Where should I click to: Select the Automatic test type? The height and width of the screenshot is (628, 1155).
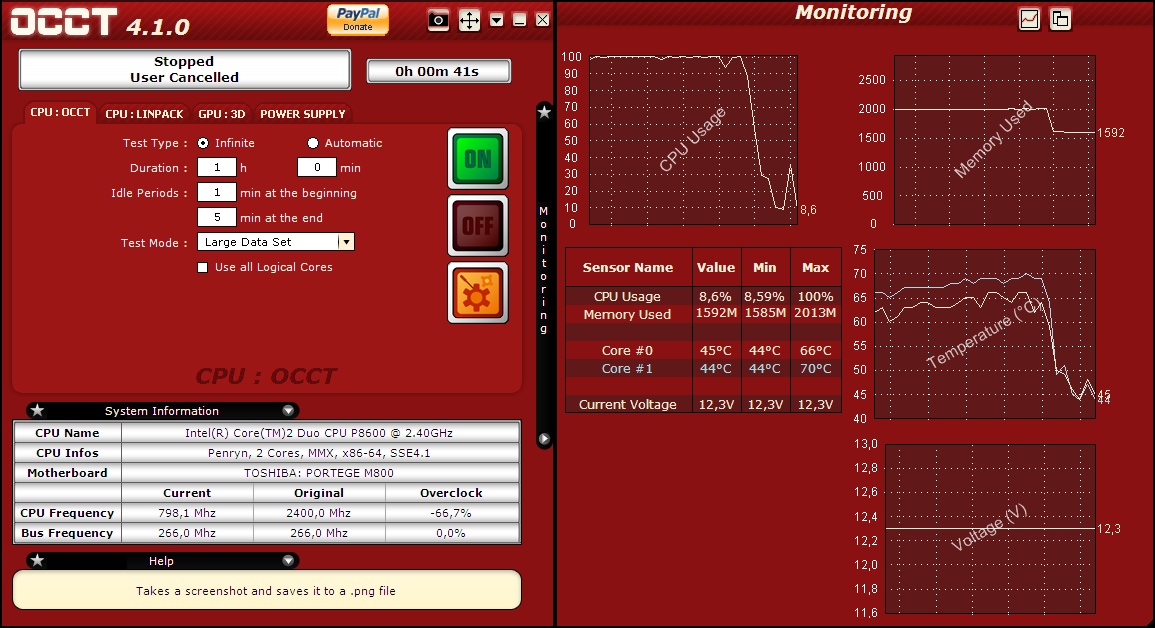click(313, 143)
